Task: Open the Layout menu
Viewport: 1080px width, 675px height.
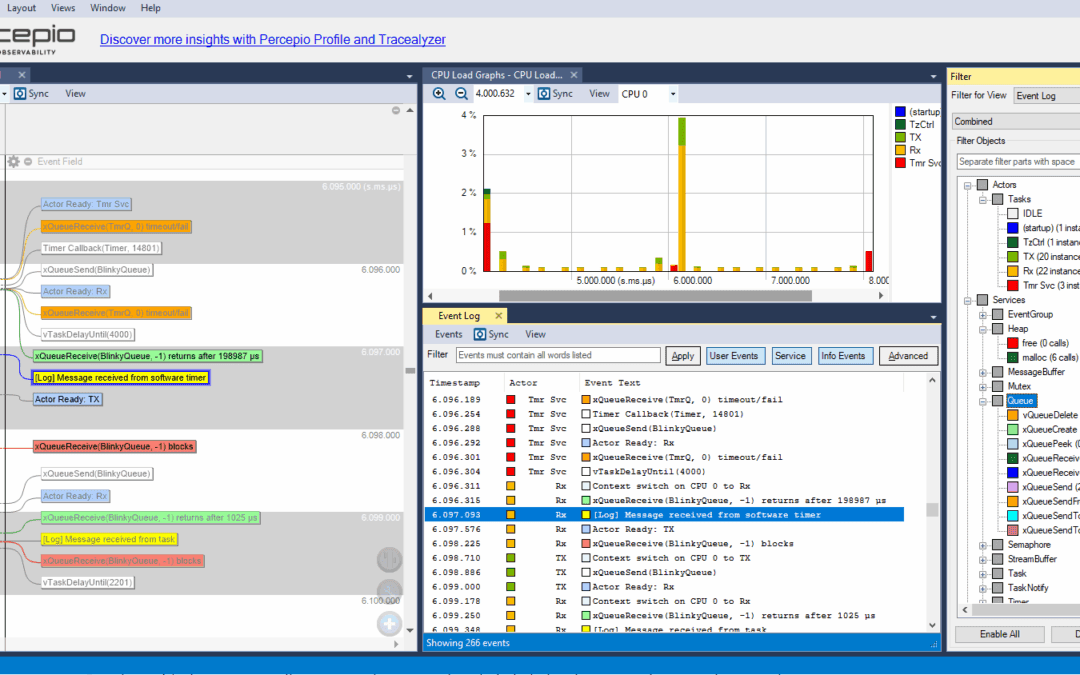Action: pyautogui.click(x=21, y=8)
